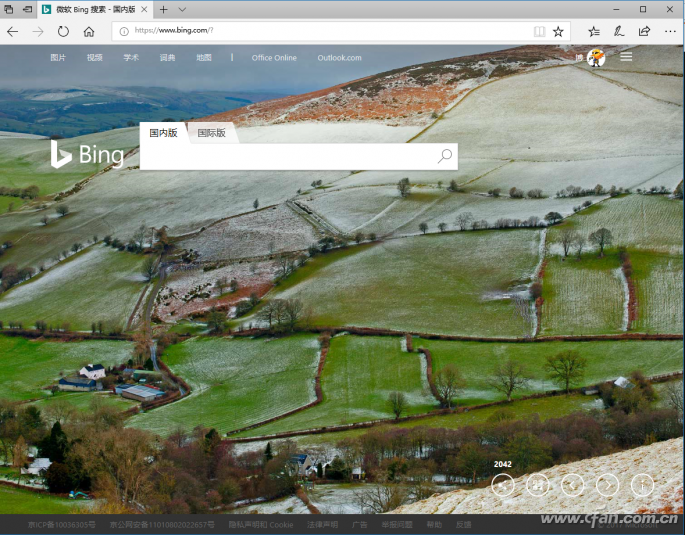Click the Outlook.com link
The width and height of the screenshot is (685, 535).
pos(339,58)
